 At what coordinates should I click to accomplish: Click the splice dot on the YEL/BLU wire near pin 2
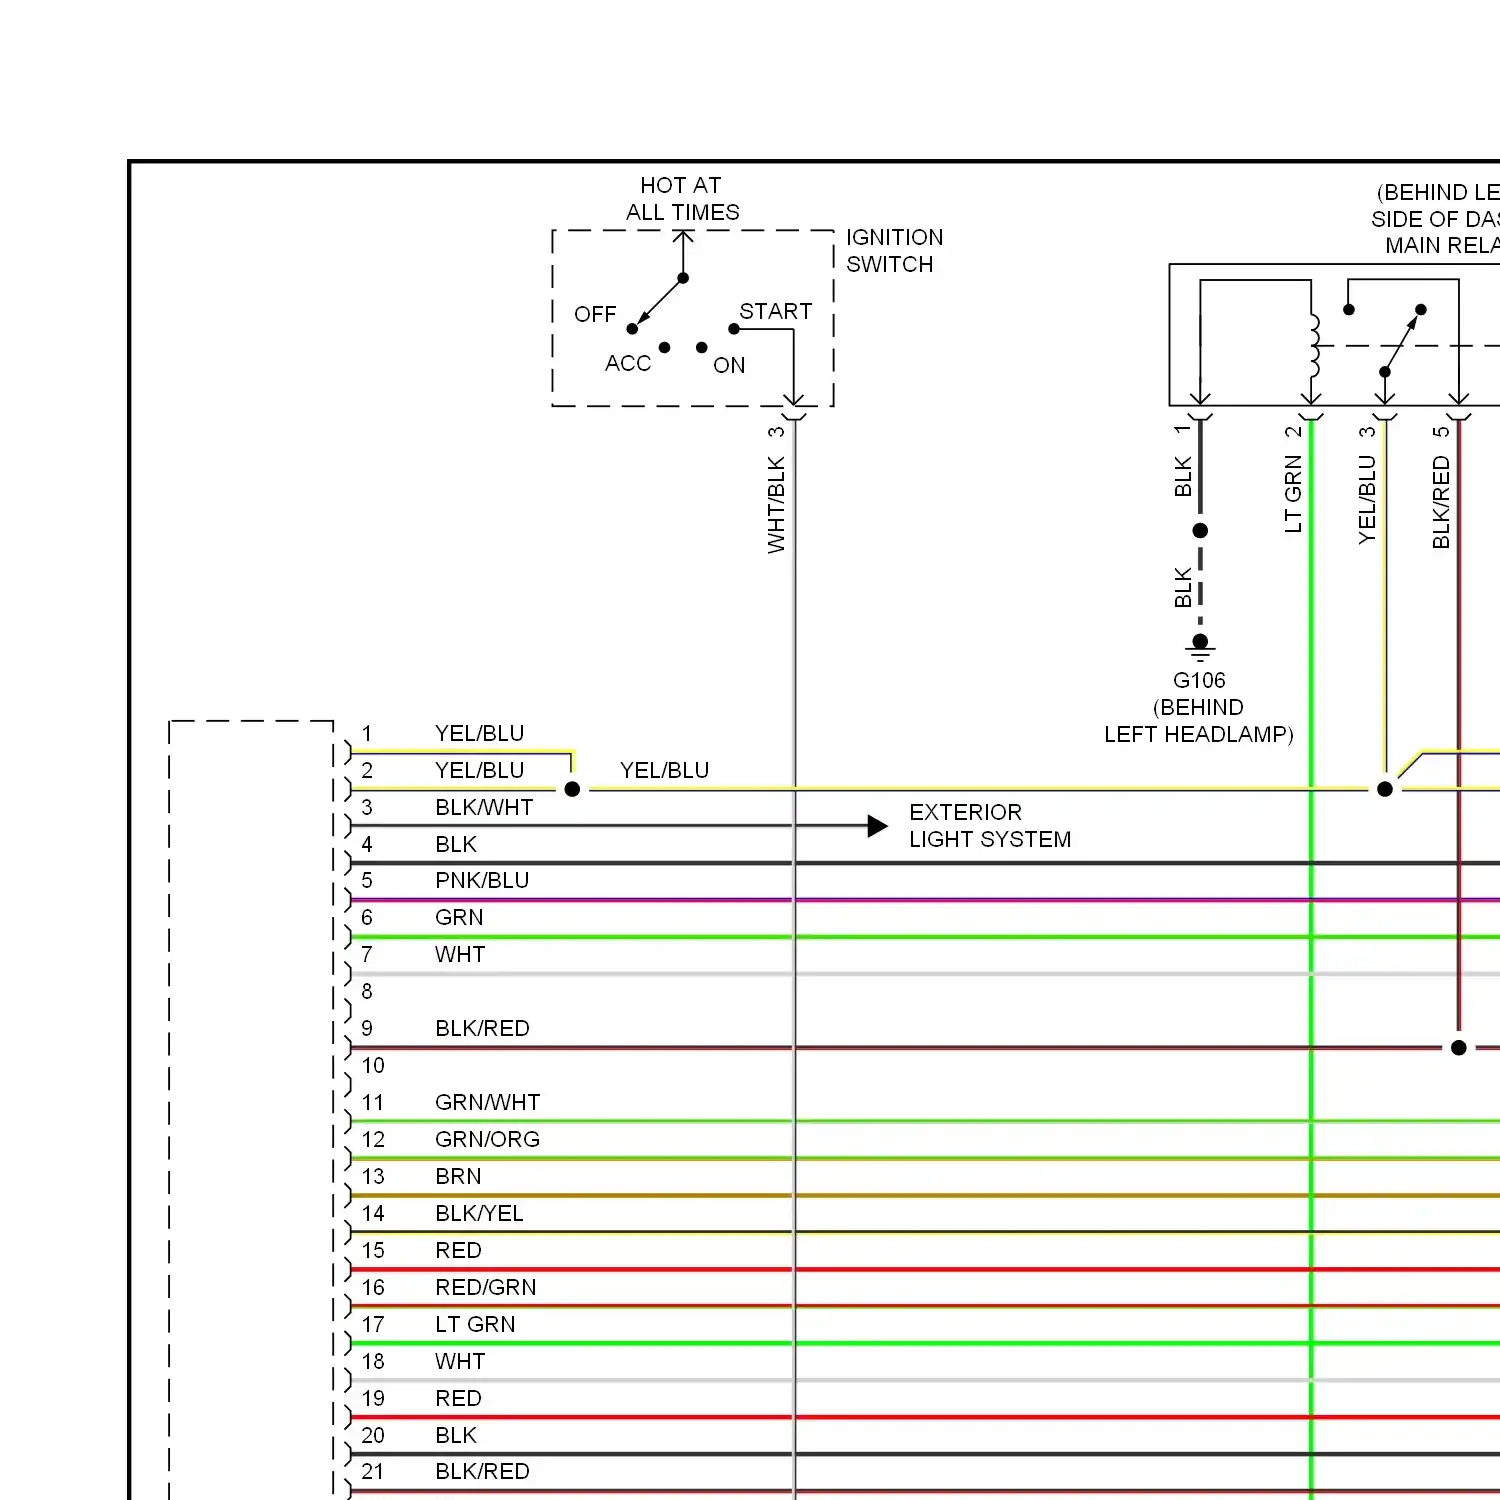click(572, 789)
